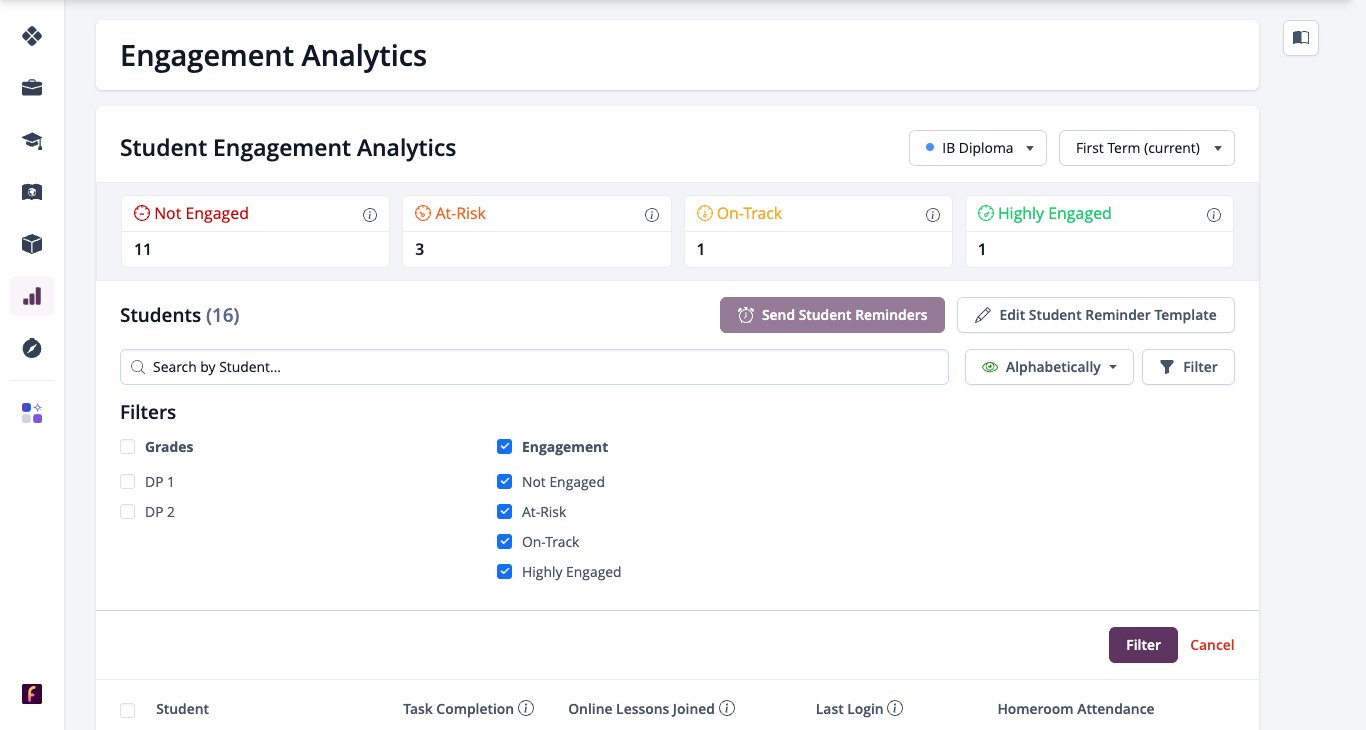This screenshot has width=1366, height=730.
Task: Expand the Alphabetically sort dropdown
Action: coord(1049,367)
